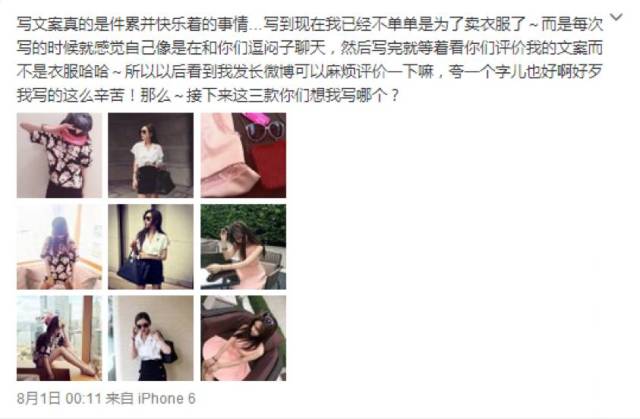View photo of woman carrying navy handbag

tap(151, 247)
